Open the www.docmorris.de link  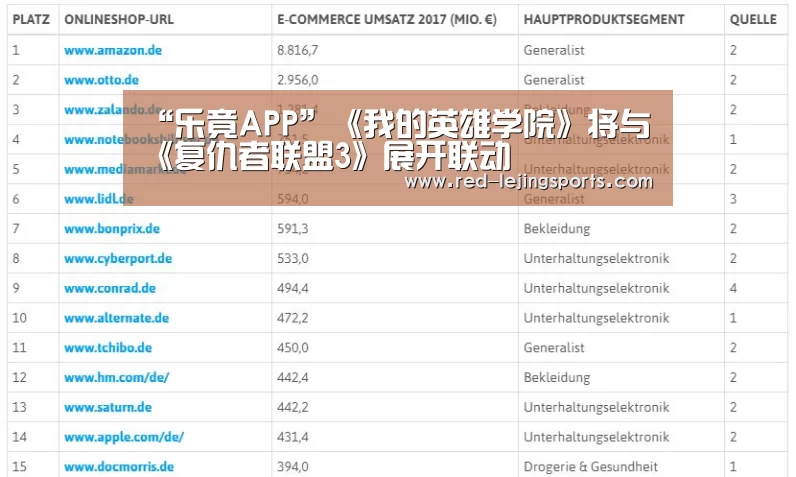[119, 467]
